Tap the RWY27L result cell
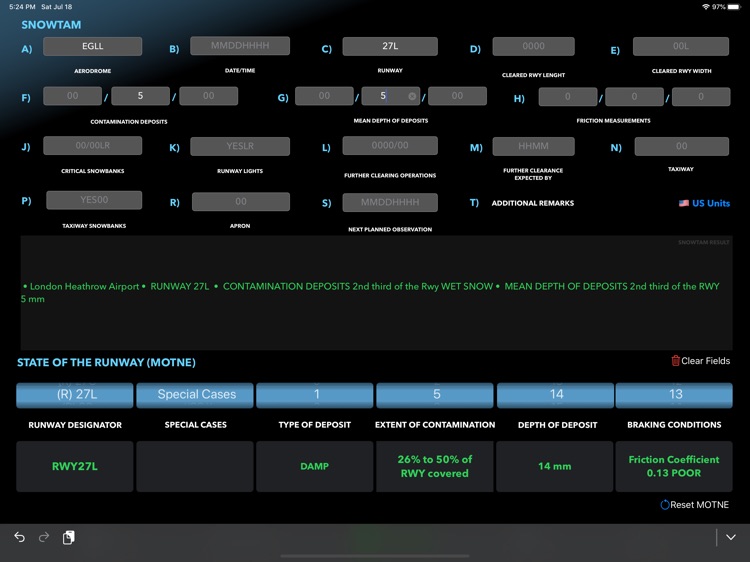The width and height of the screenshot is (750, 562). (x=75, y=466)
